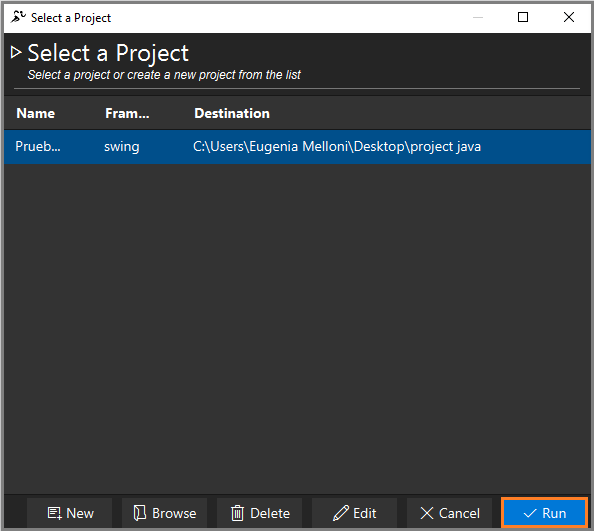Click the Browse folder icon
This screenshot has width=594, height=531.
(140, 513)
